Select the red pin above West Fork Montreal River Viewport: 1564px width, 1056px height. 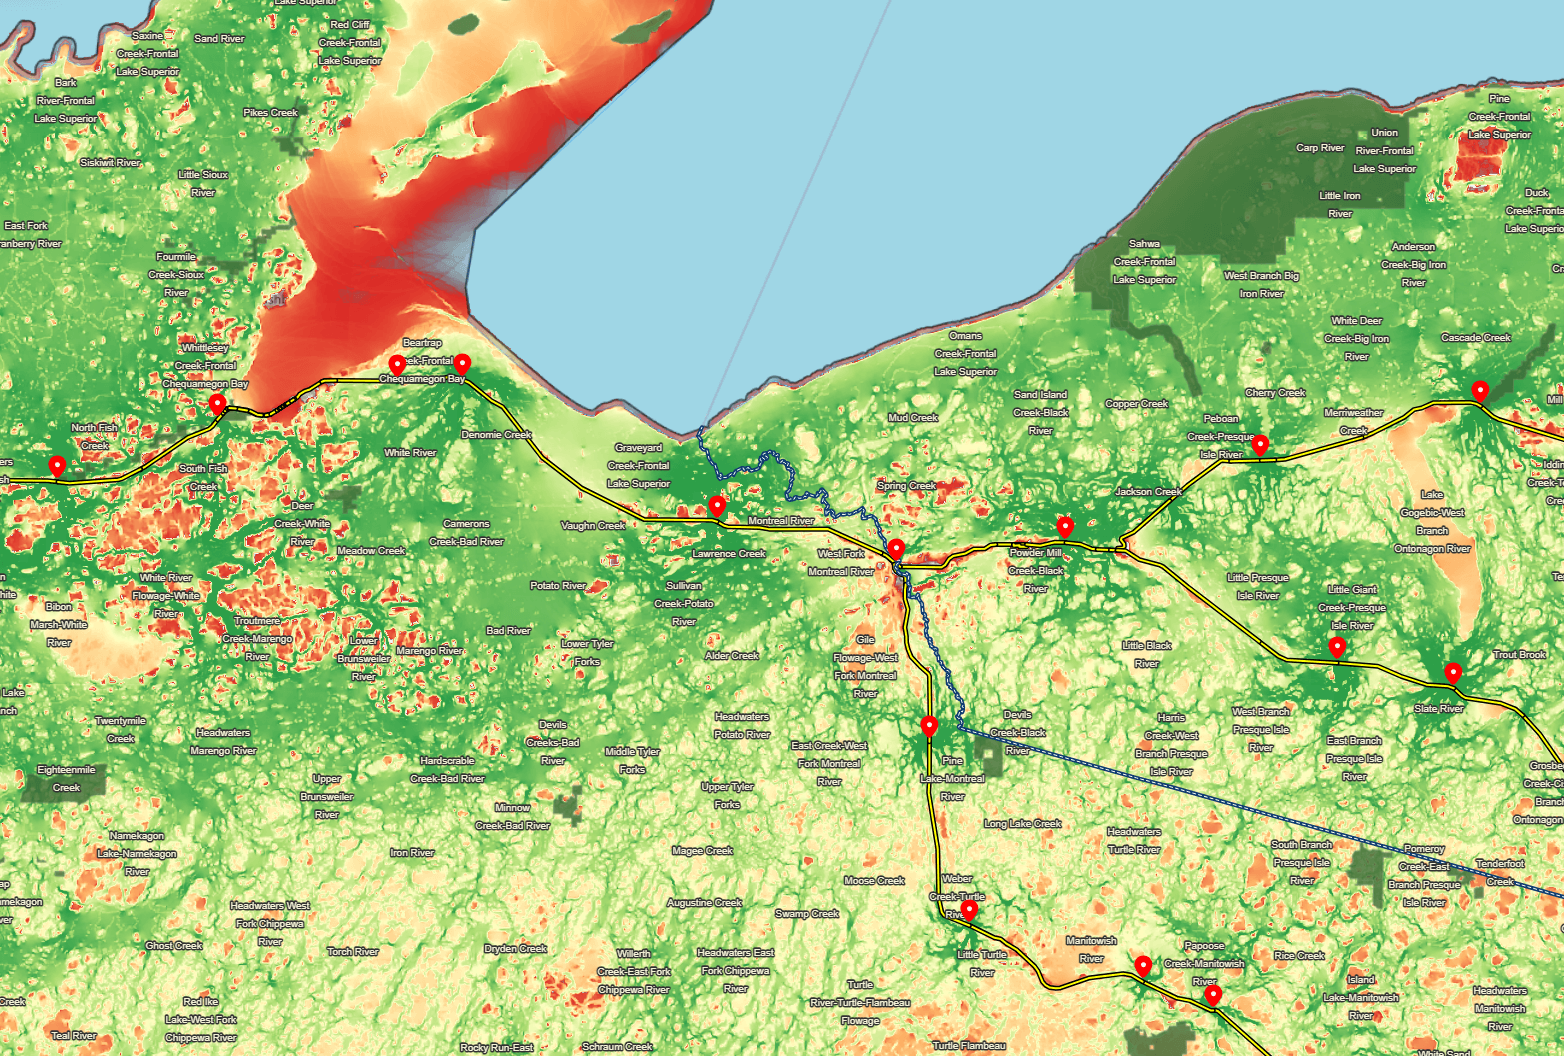(897, 550)
